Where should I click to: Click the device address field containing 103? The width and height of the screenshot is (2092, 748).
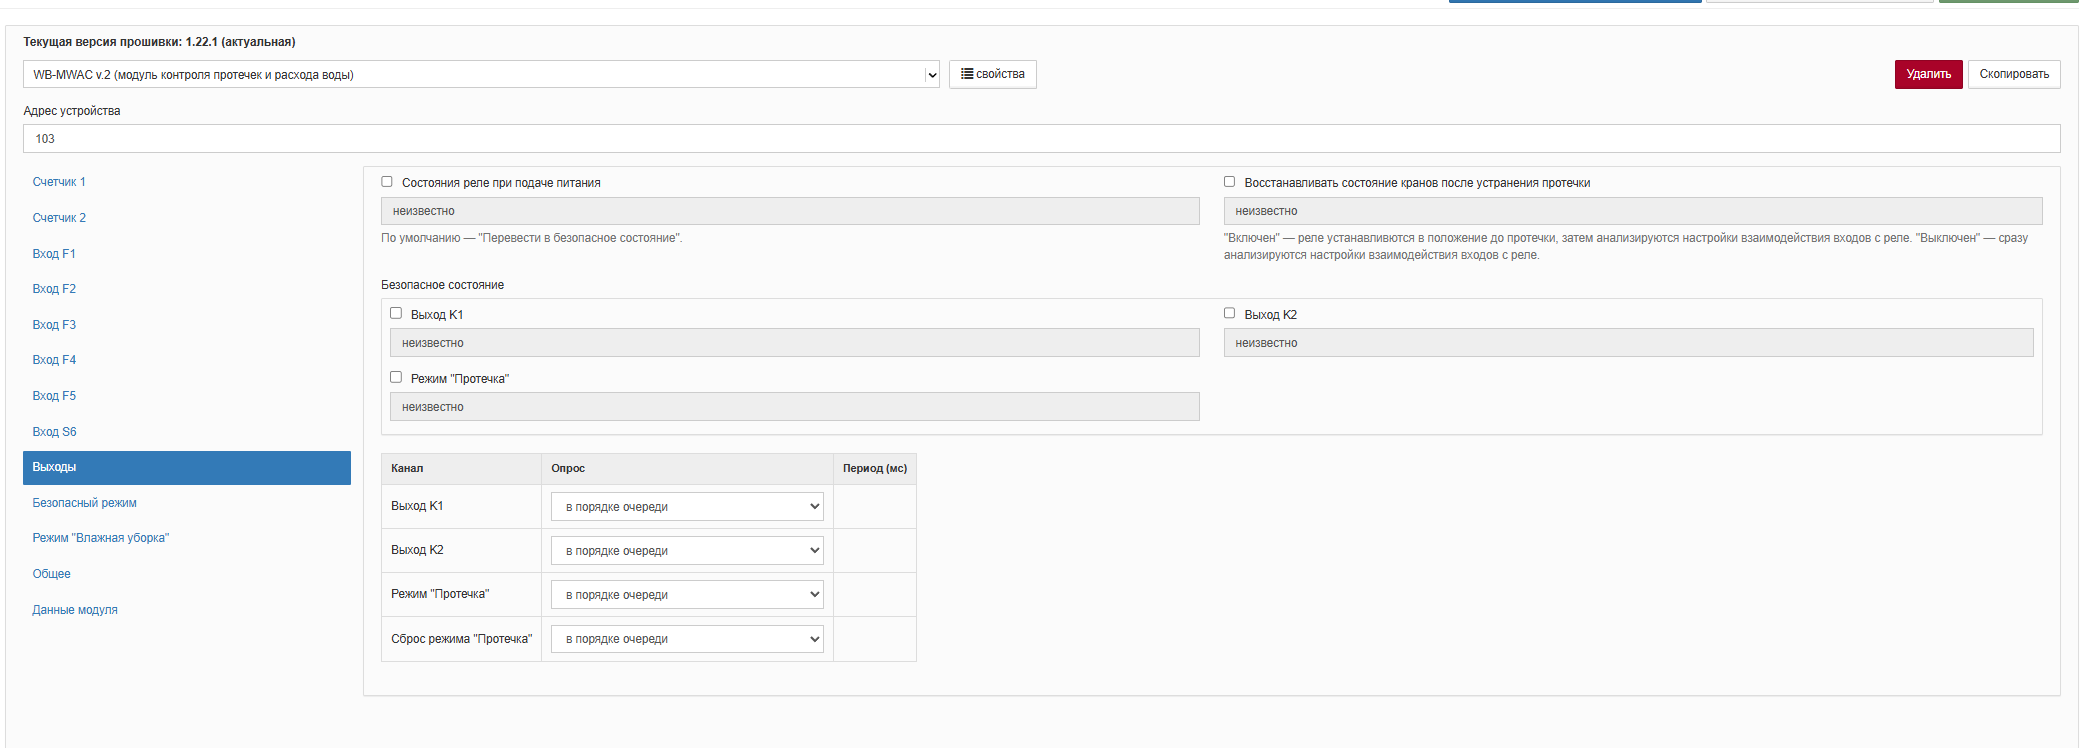(1041, 139)
